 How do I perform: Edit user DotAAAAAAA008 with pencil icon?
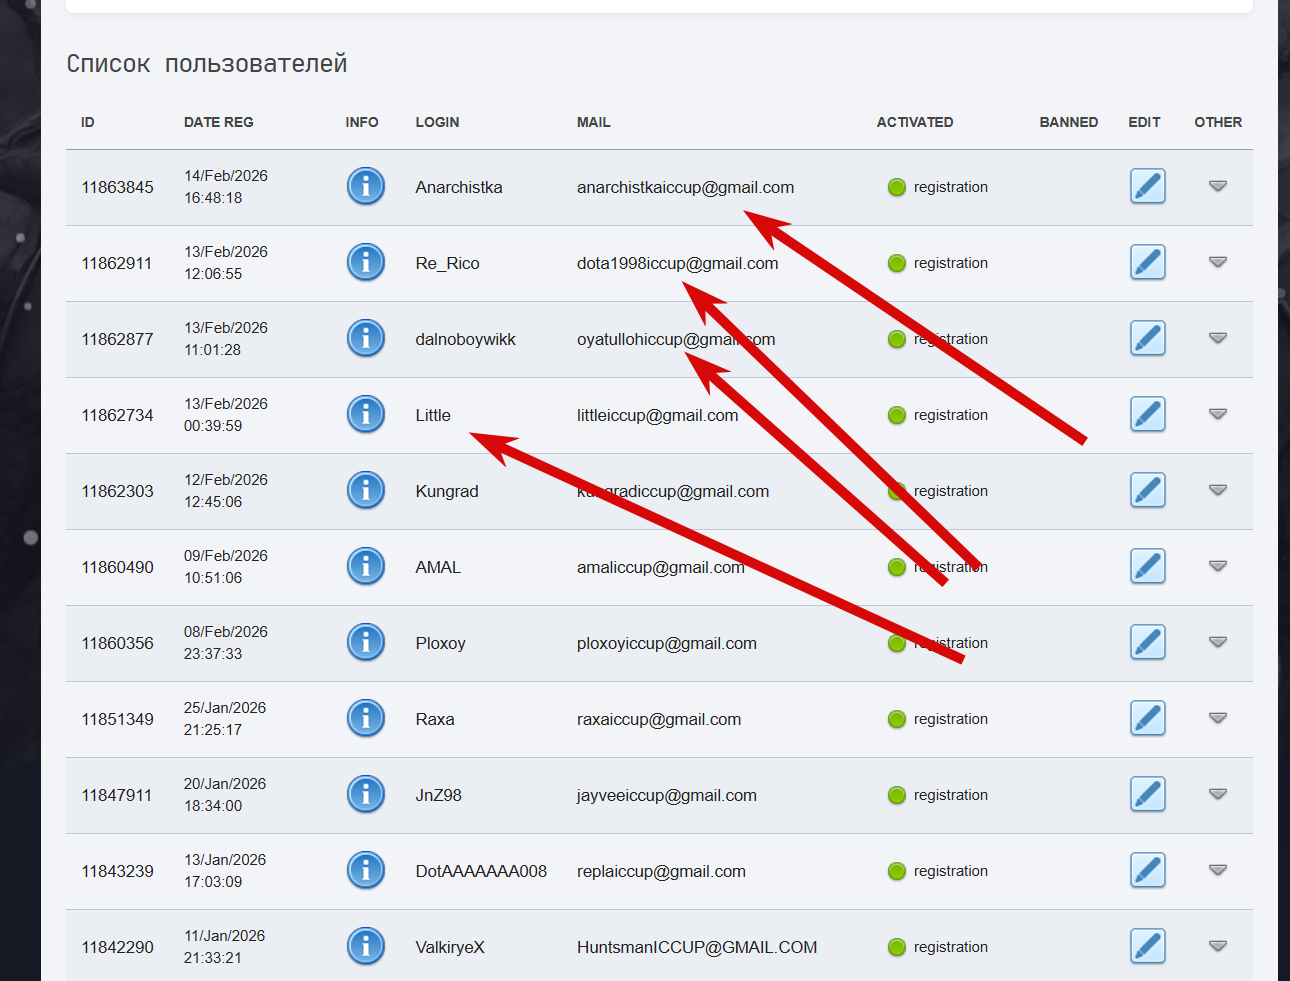tap(1148, 870)
